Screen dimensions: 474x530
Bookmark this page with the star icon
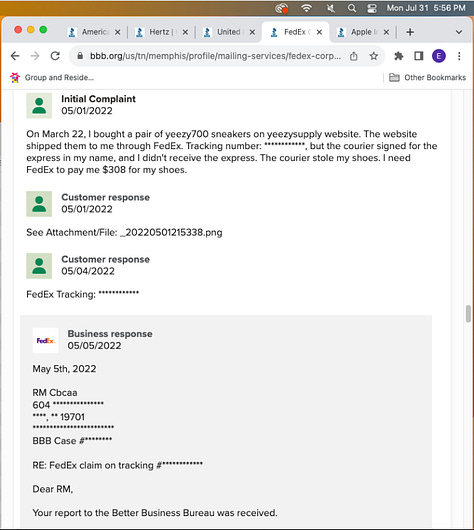point(374,56)
